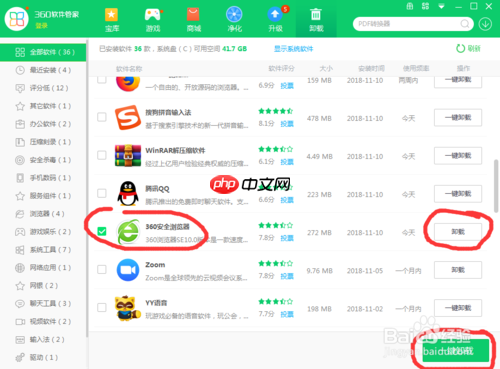Viewport: 500px width, 369px height.
Task: Click 投票 link for WinRAR
Action: point(287,162)
